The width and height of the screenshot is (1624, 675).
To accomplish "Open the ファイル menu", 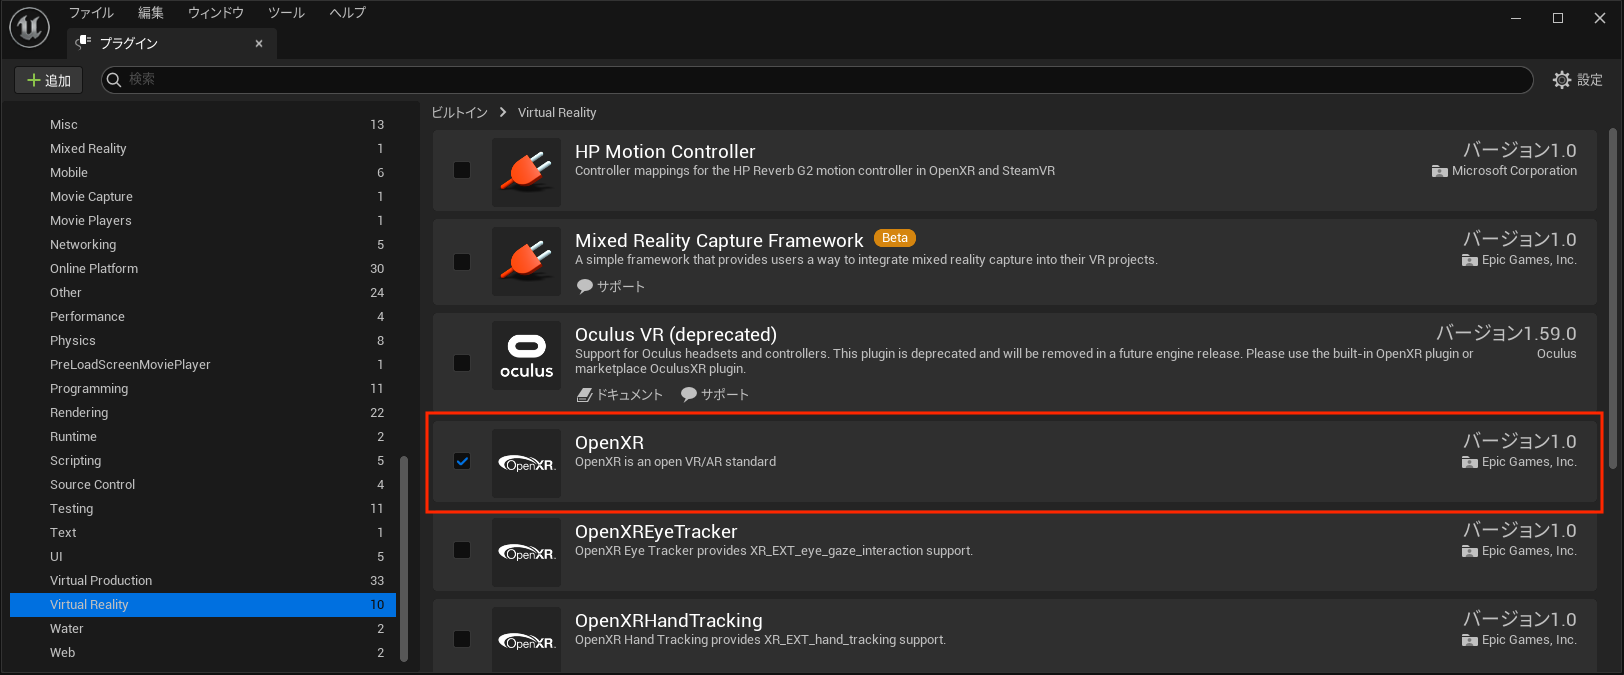I will [91, 13].
